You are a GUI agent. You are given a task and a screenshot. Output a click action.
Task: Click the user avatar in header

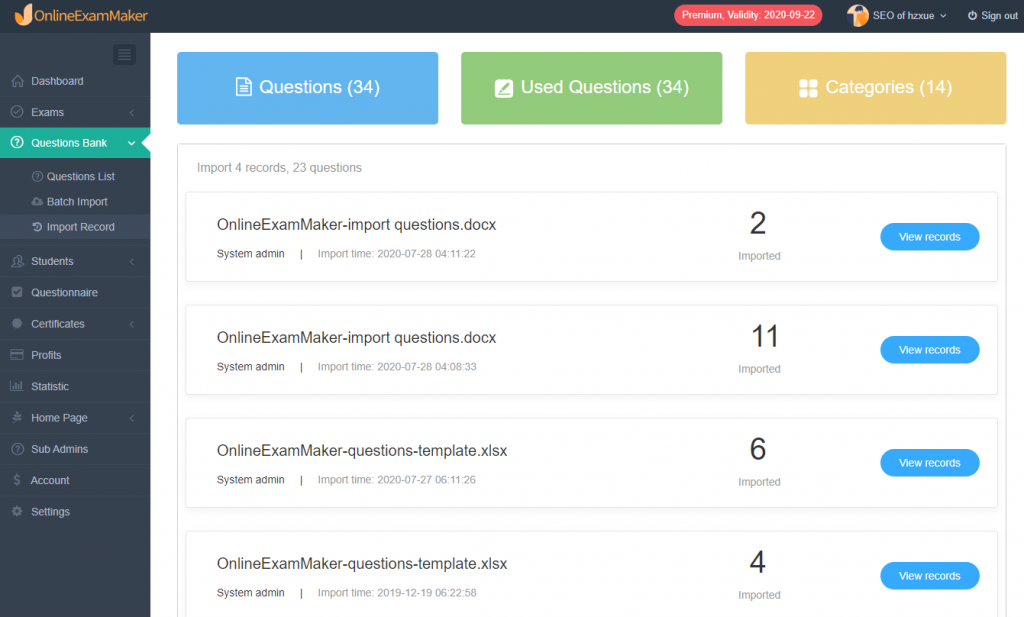[858, 15]
